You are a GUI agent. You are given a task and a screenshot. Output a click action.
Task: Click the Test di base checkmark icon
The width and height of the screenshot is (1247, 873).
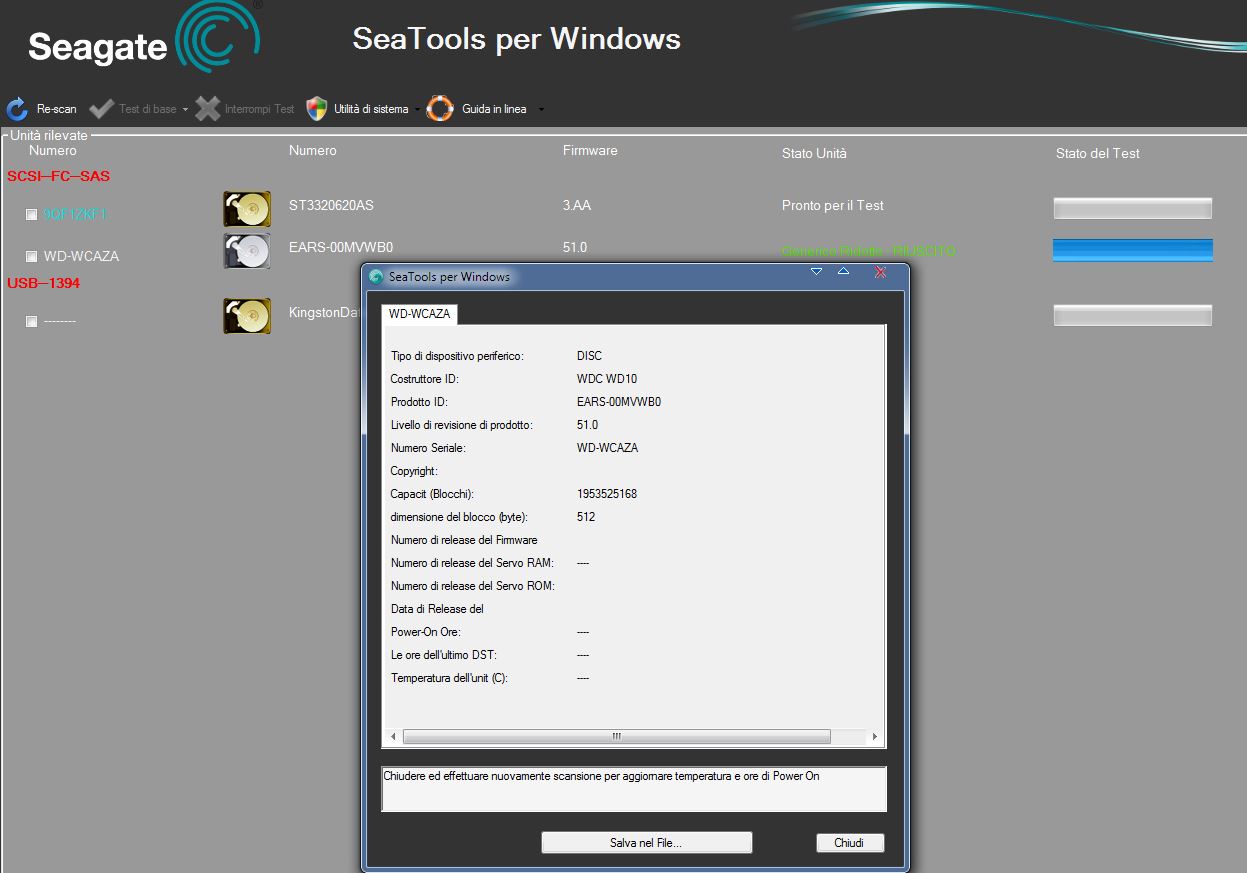[101, 109]
